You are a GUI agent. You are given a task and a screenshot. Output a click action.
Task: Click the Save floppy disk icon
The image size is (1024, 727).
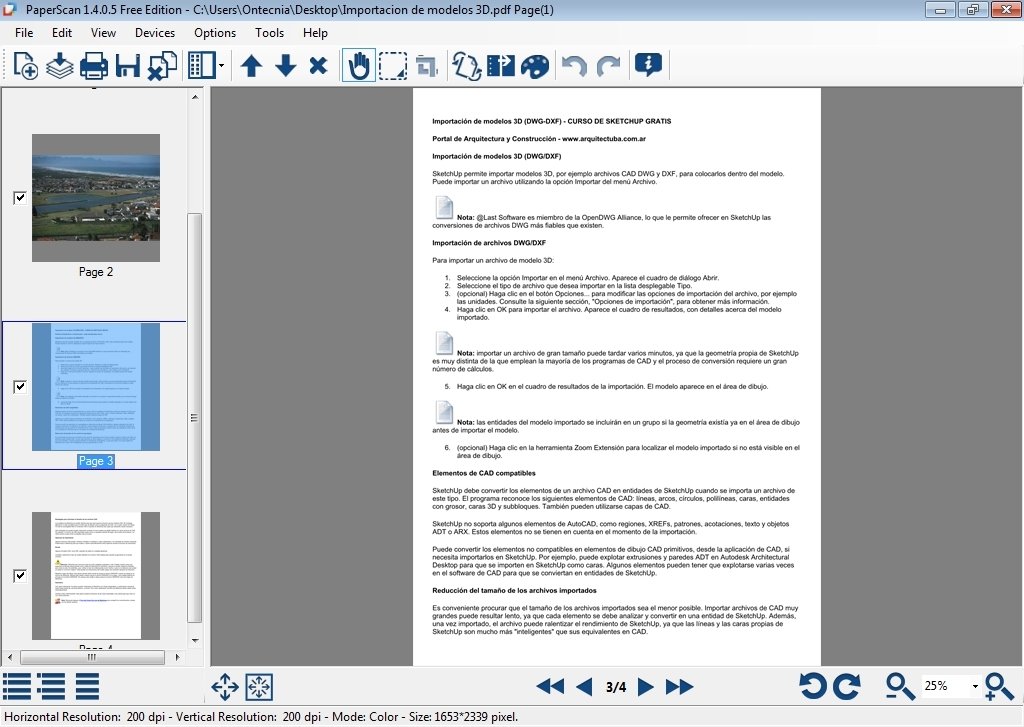click(x=127, y=66)
